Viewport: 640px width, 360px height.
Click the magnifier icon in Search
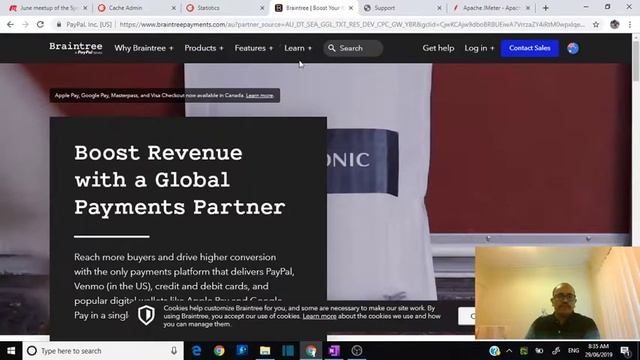pos(332,48)
